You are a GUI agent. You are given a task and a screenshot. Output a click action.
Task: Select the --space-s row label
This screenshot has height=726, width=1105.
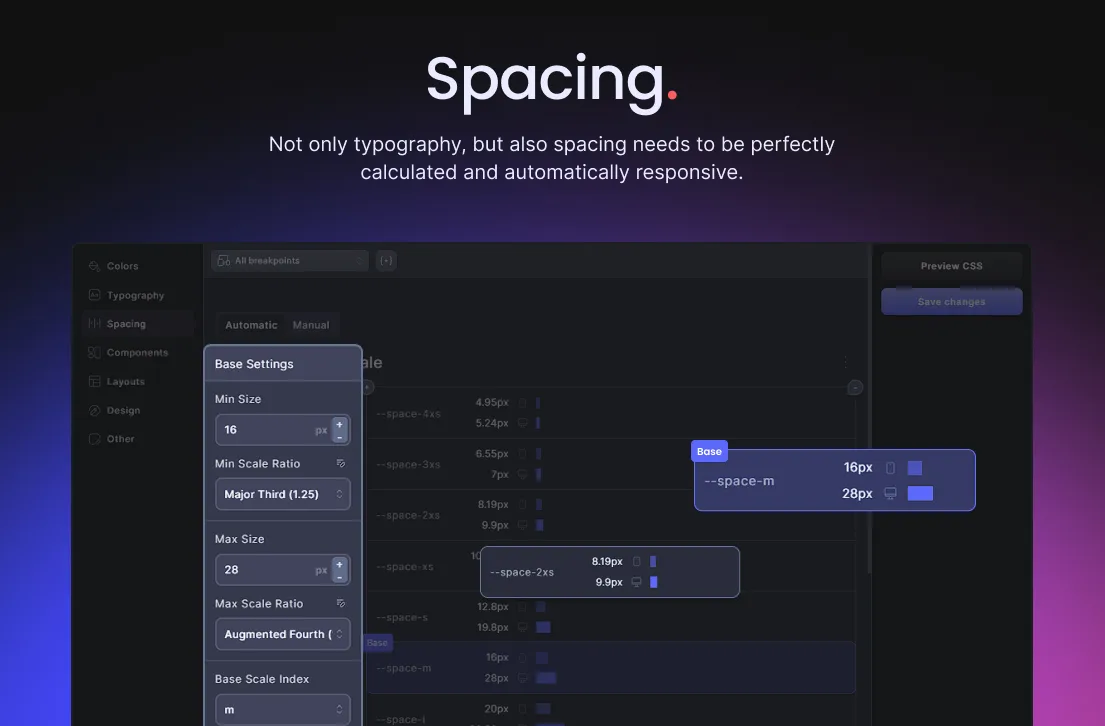[402, 617]
